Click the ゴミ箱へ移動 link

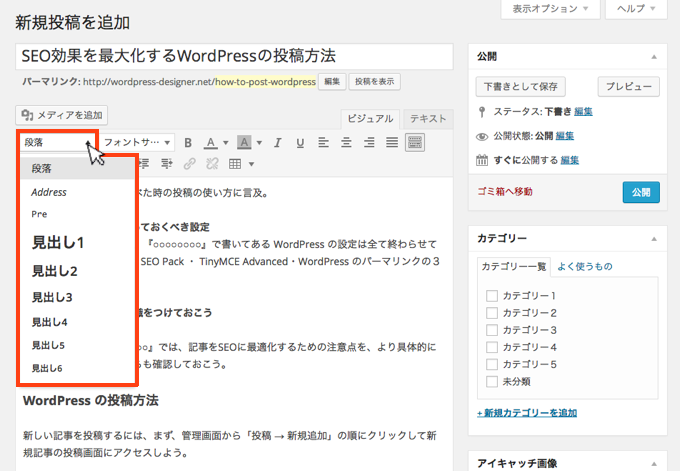[x=505, y=192]
